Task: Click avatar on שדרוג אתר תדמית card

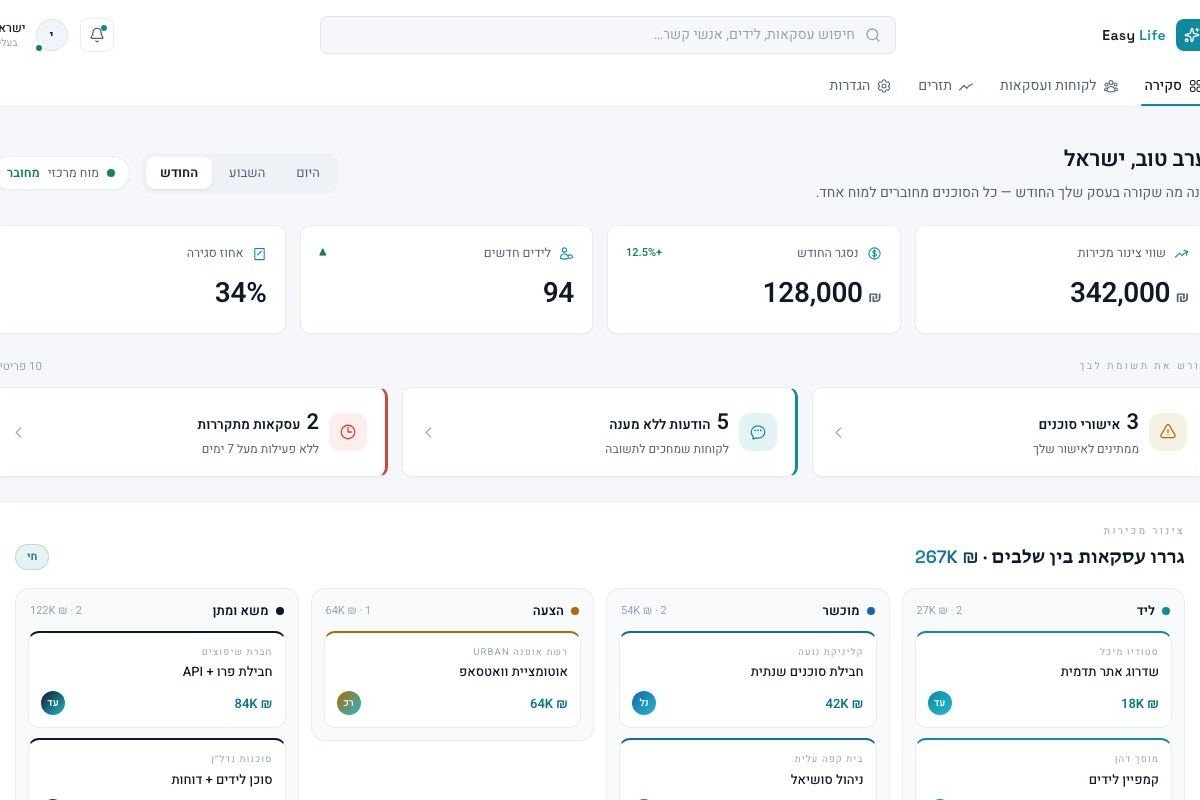Action: 940,703
